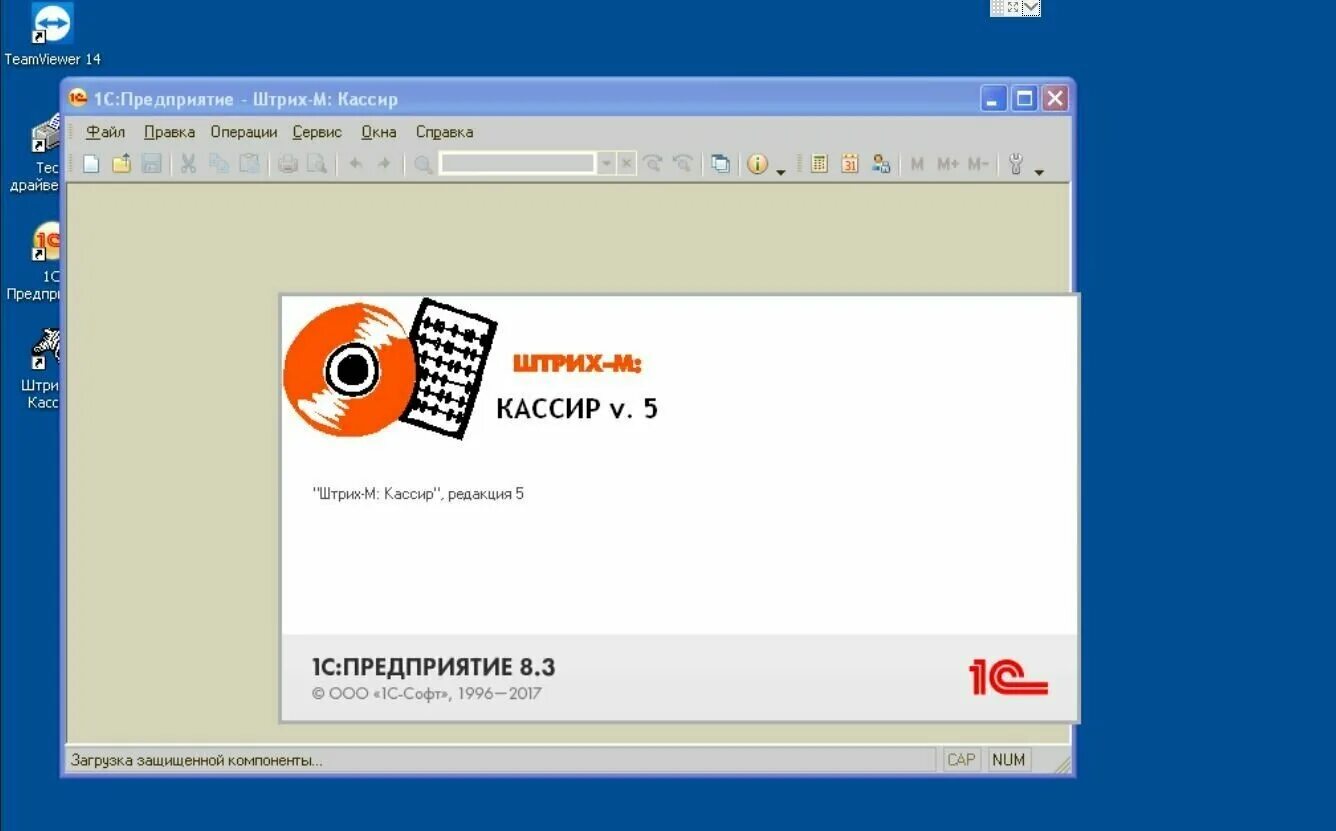Click the 'Загрузка защищенной компоненты...' status text

(x=196, y=760)
